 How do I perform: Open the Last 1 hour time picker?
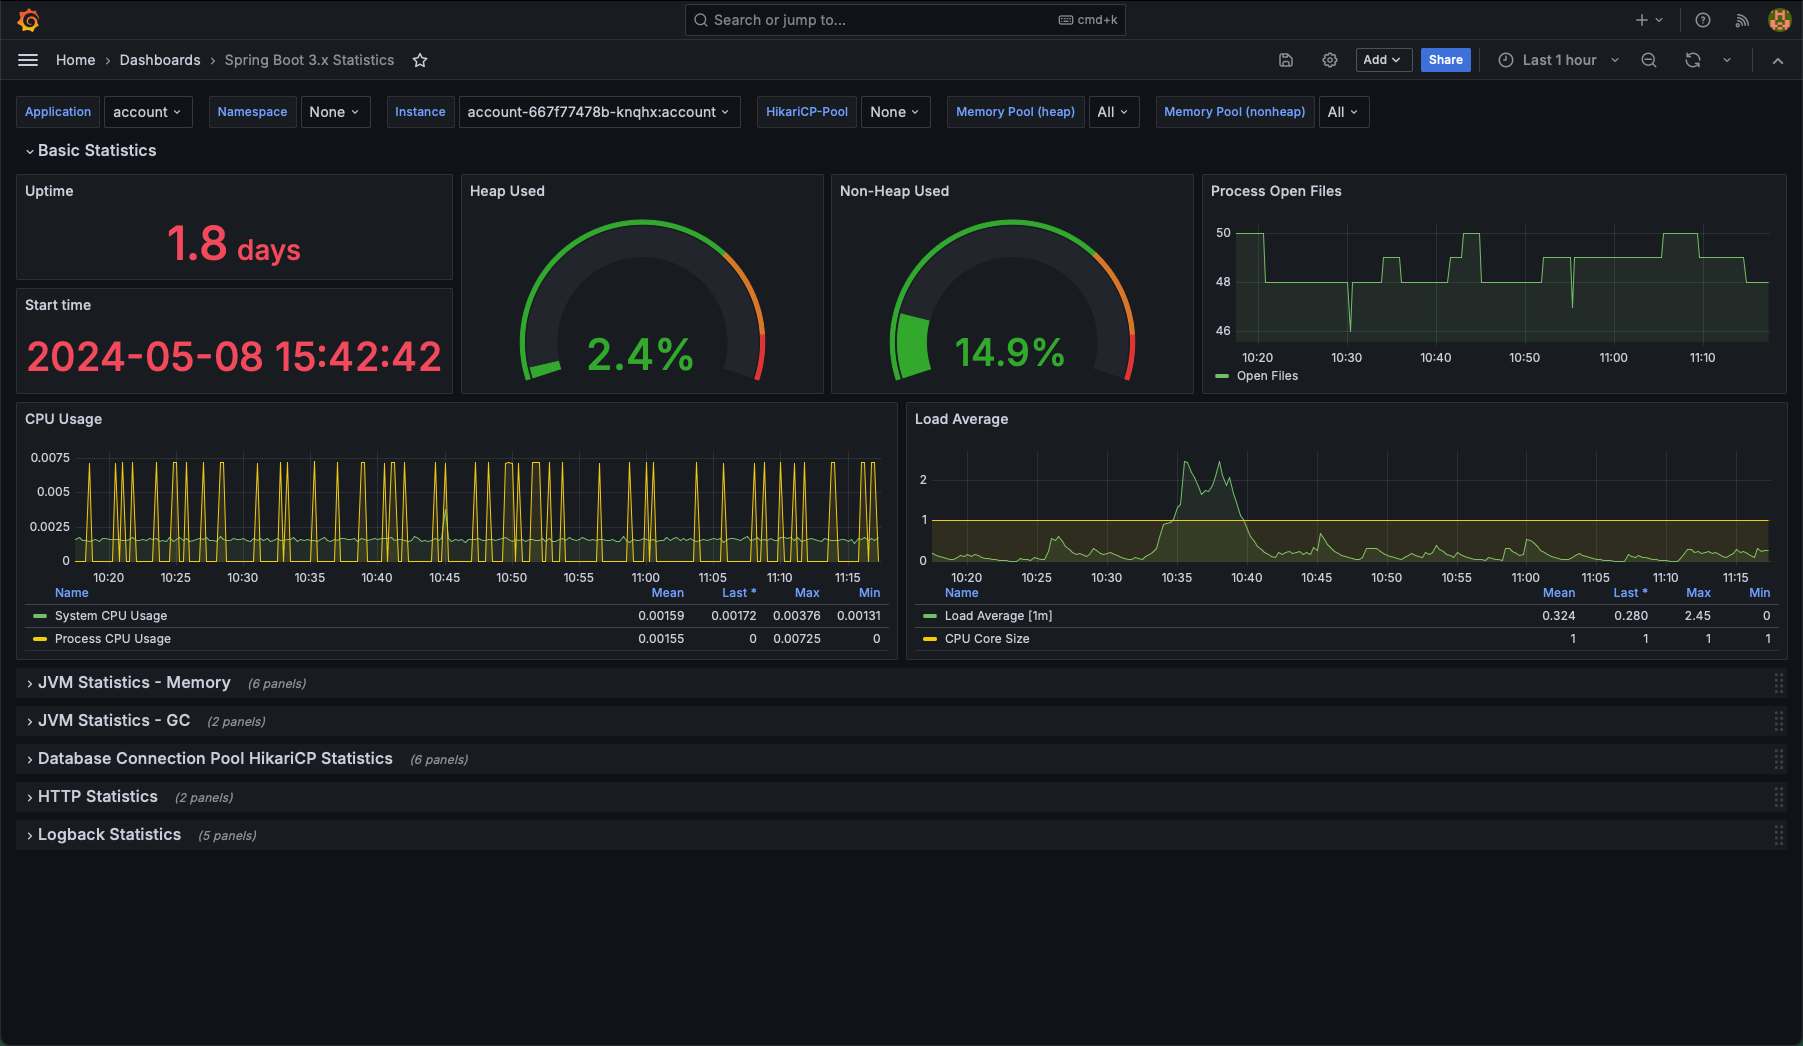pos(1557,60)
